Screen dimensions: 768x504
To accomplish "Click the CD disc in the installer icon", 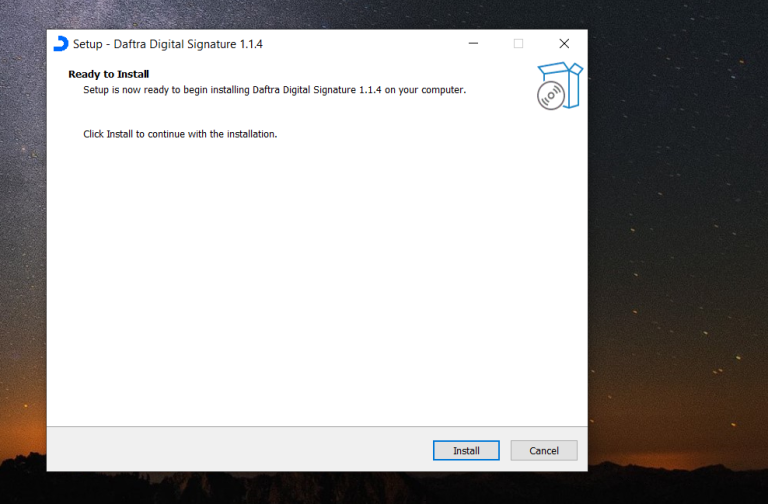I will click(550, 96).
